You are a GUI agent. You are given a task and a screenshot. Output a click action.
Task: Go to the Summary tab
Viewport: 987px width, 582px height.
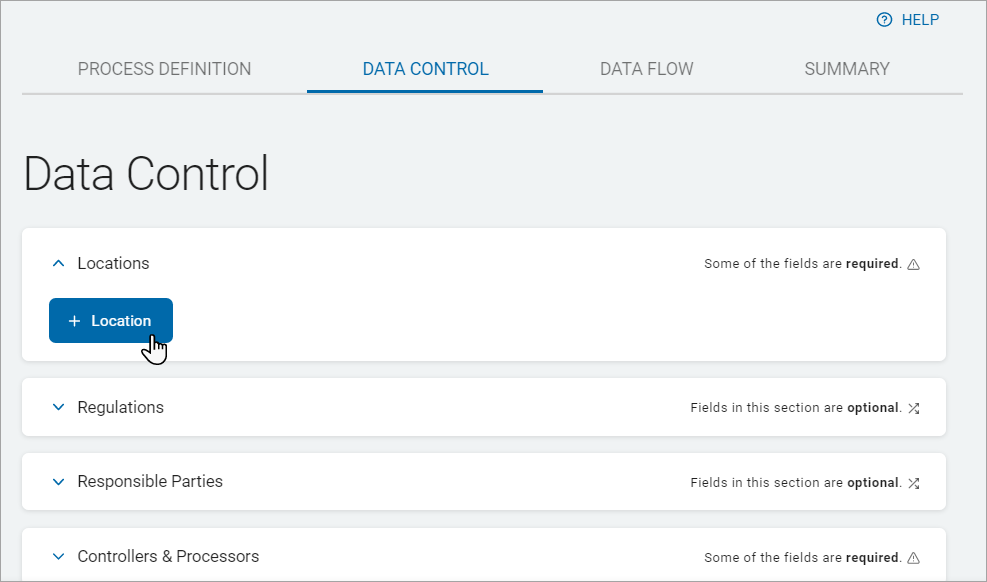tap(847, 69)
